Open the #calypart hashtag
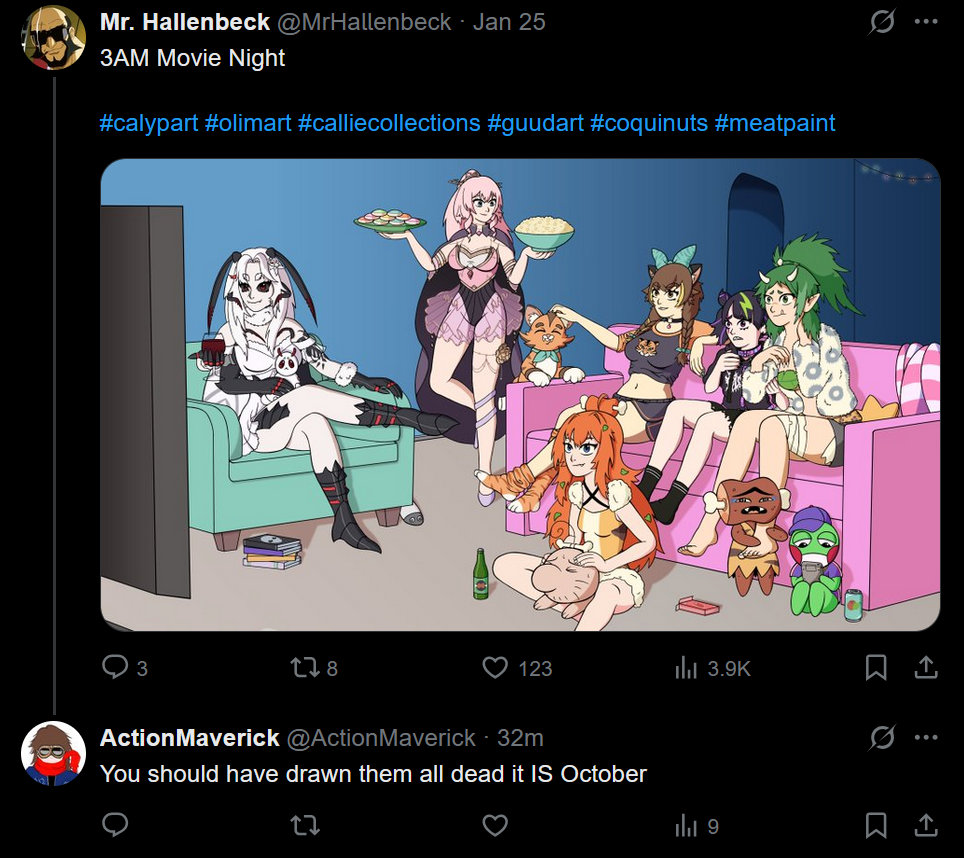 click(149, 124)
